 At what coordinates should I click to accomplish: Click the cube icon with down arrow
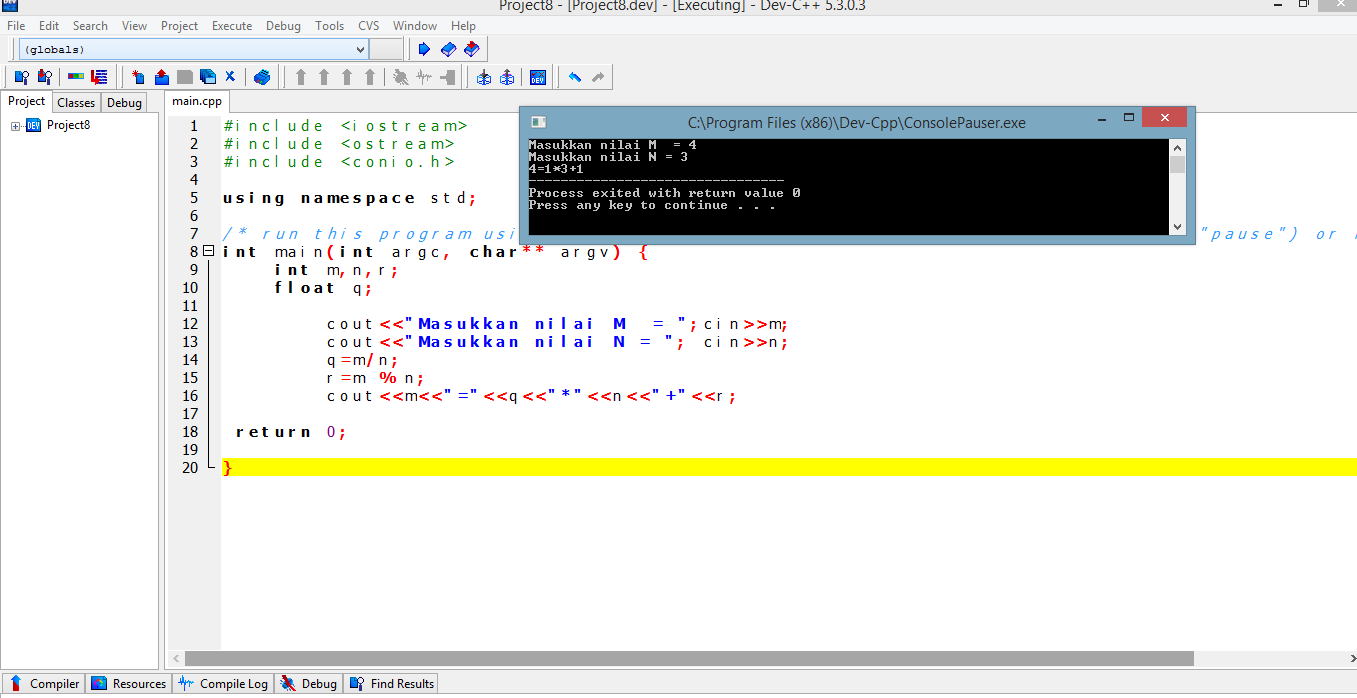[x=484, y=77]
